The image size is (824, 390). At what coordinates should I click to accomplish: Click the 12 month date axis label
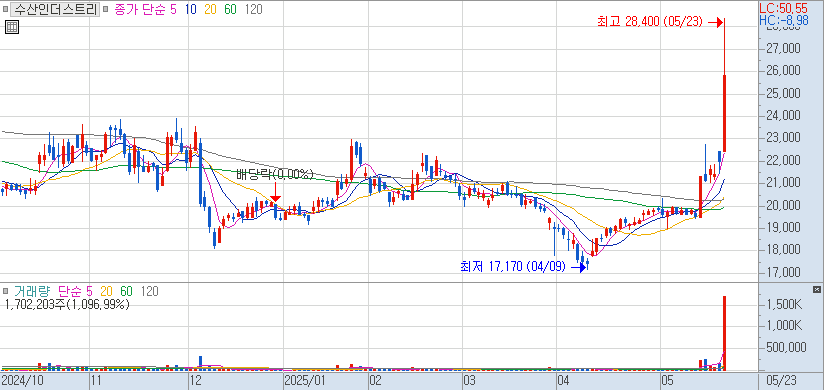(195, 380)
